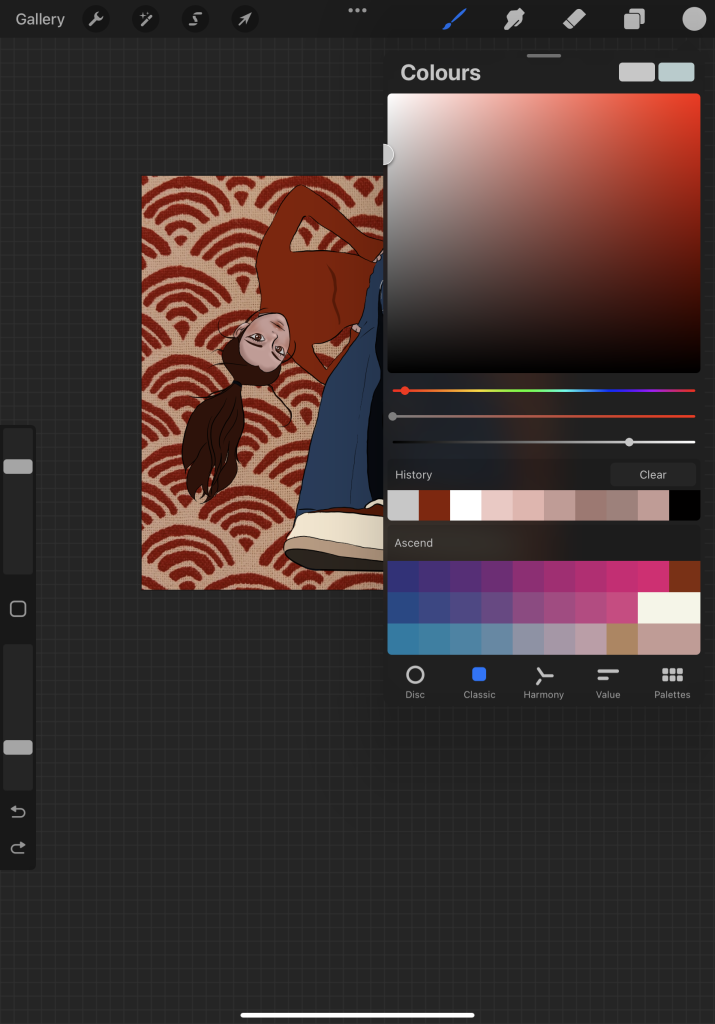Click the brush size slider handle
The image size is (715, 1024).
(18, 466)
